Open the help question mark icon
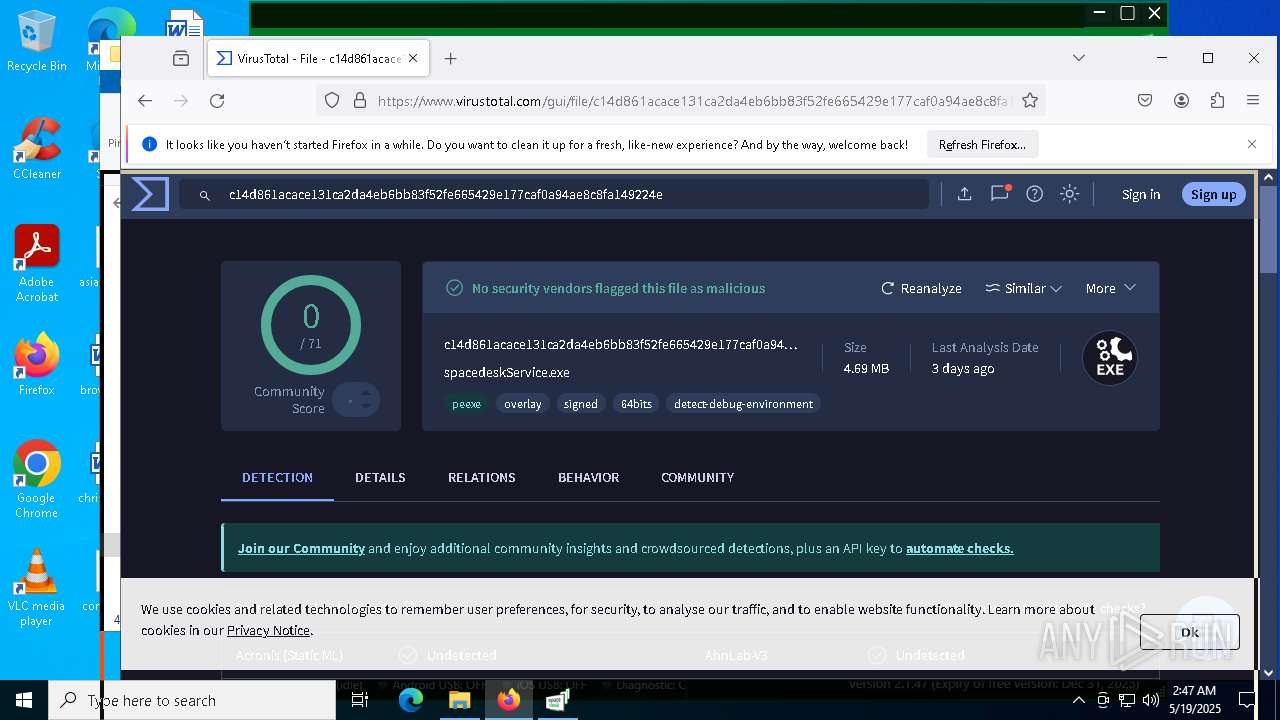The image size is (1280, 720). pyautogui.click(x=1035, y=194)
